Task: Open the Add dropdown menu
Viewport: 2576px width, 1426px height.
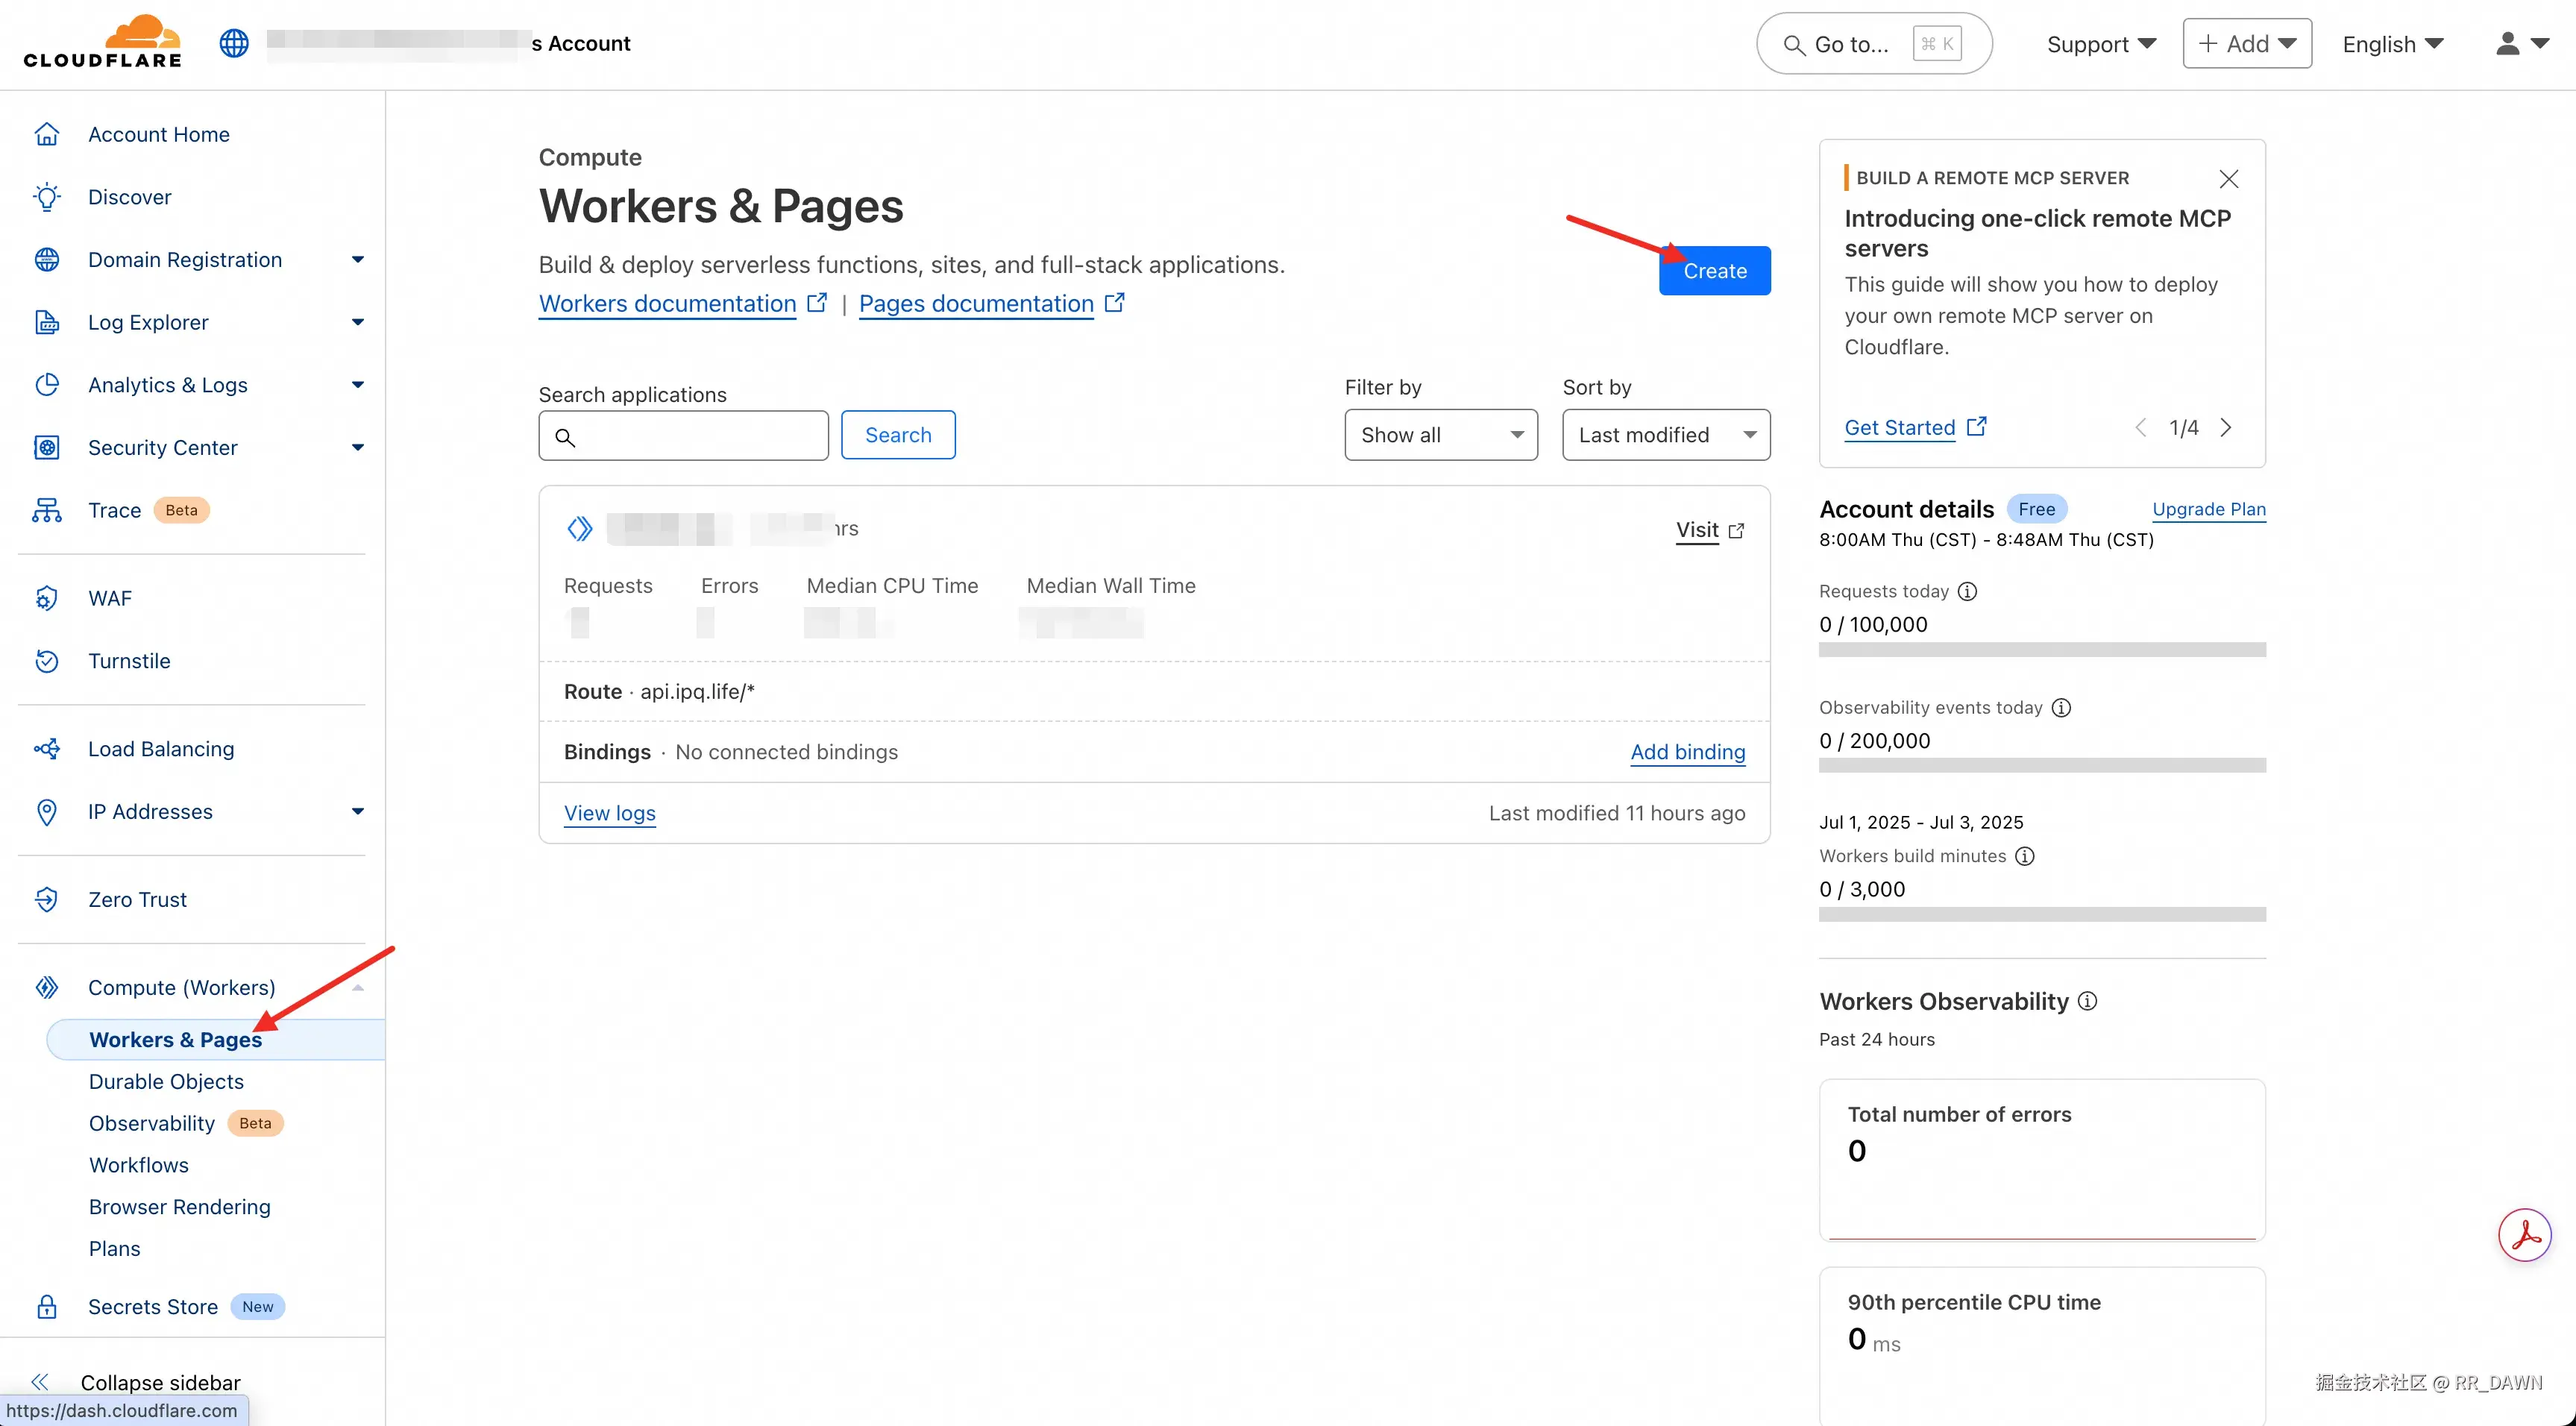Action: click(x=2247, y=43)
